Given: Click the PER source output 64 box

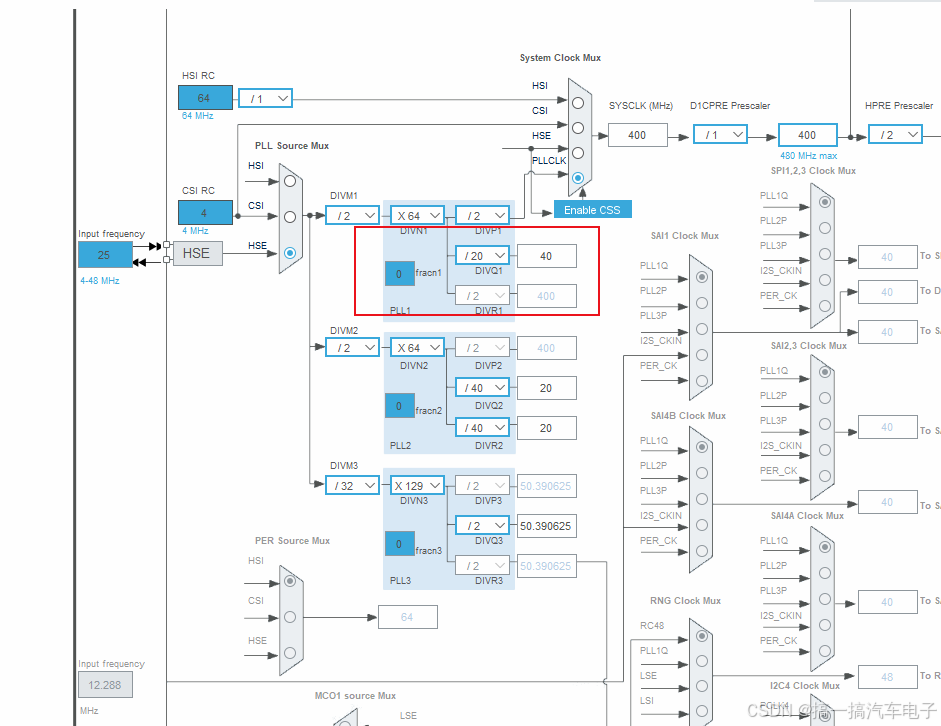Looking at the screenshot, I should (407, 617).
